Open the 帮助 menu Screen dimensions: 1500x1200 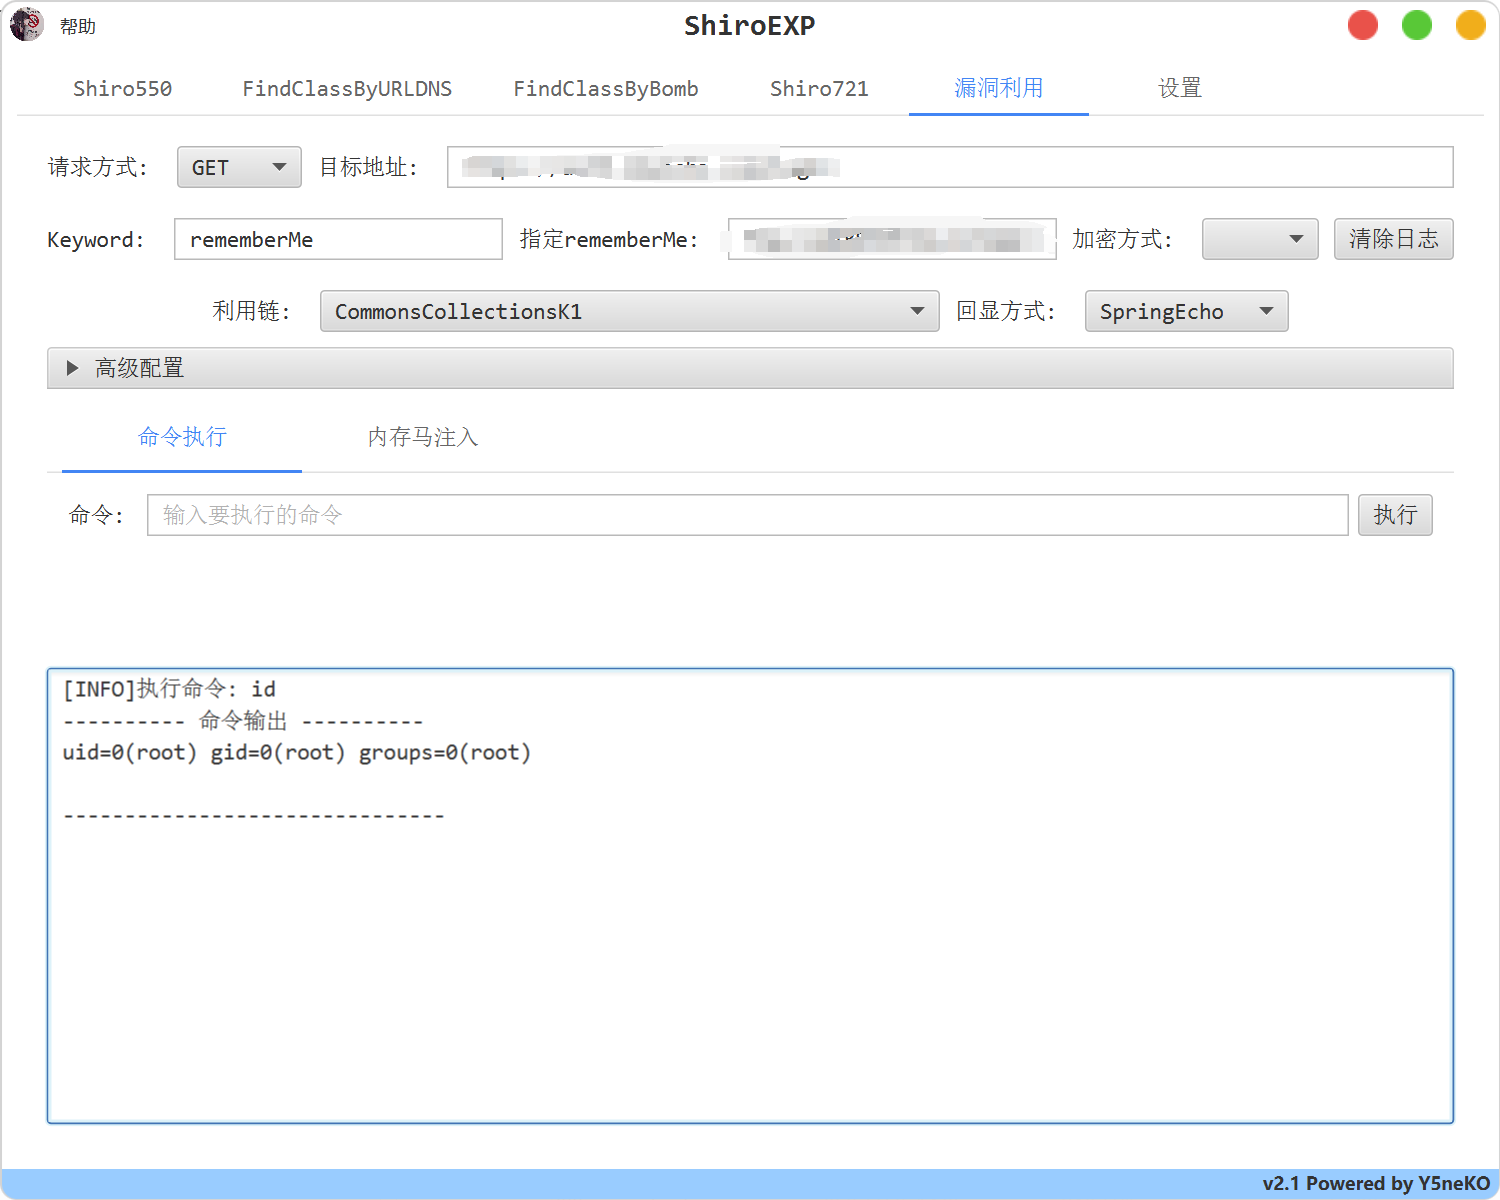click(78, 27)
